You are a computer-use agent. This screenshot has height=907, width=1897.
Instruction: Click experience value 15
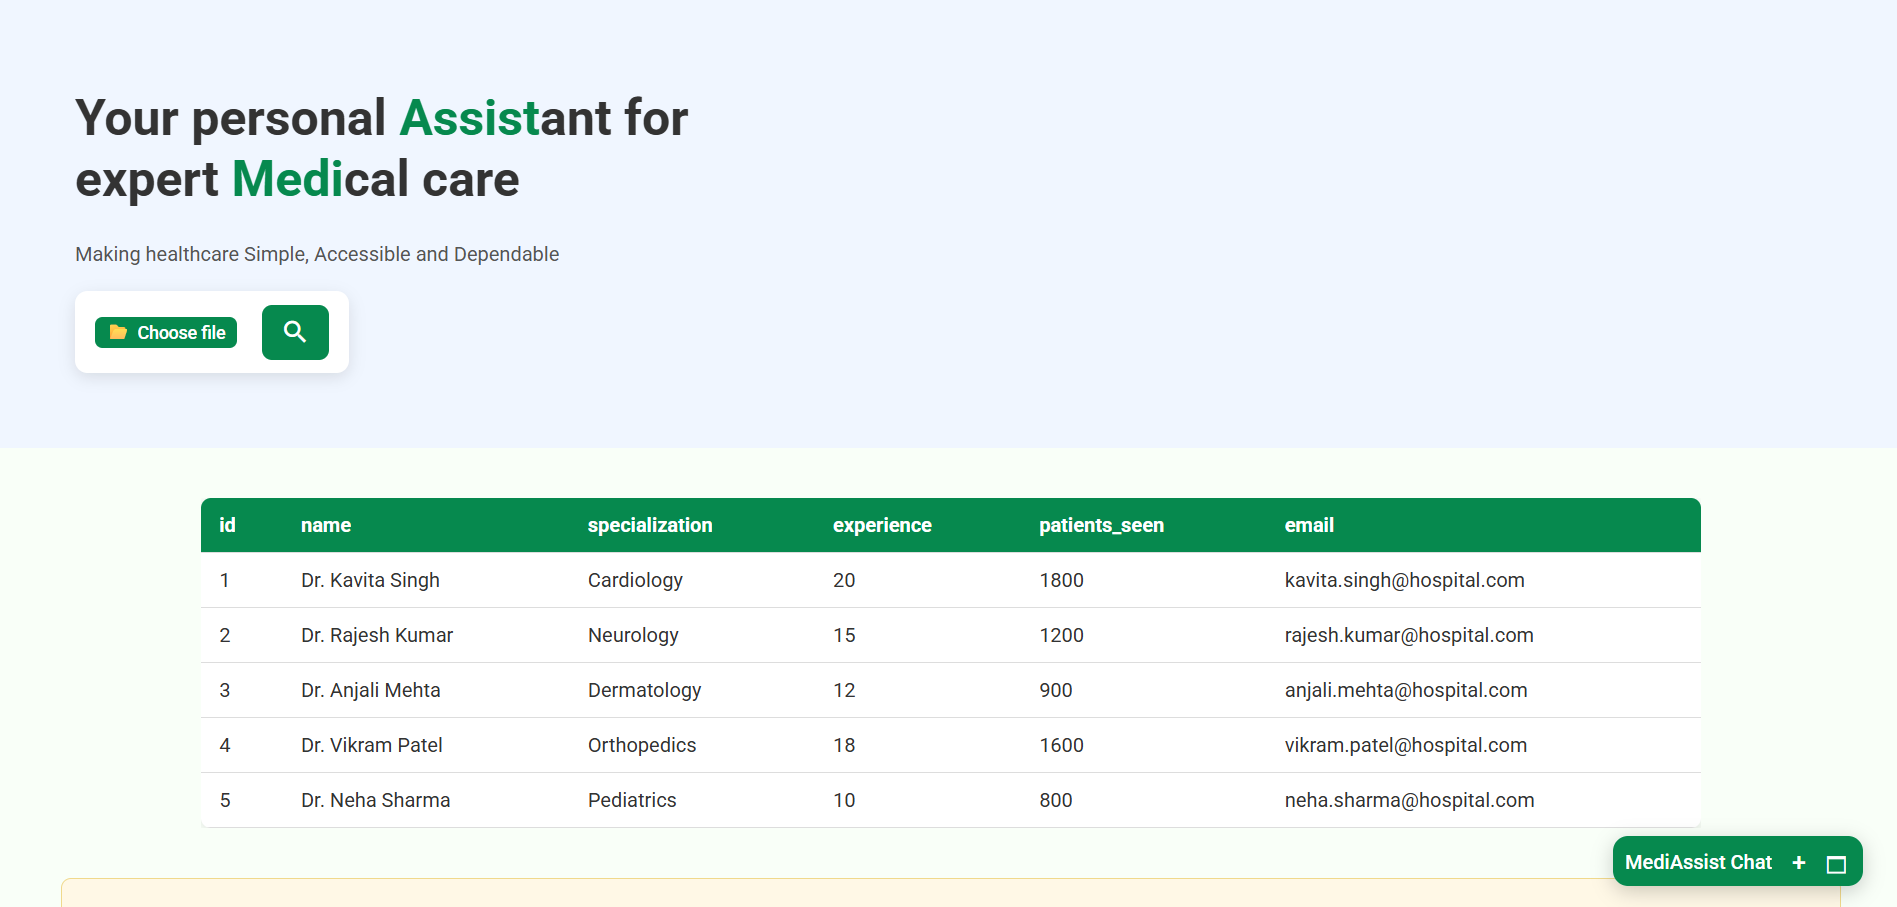(x=844, y=635)
